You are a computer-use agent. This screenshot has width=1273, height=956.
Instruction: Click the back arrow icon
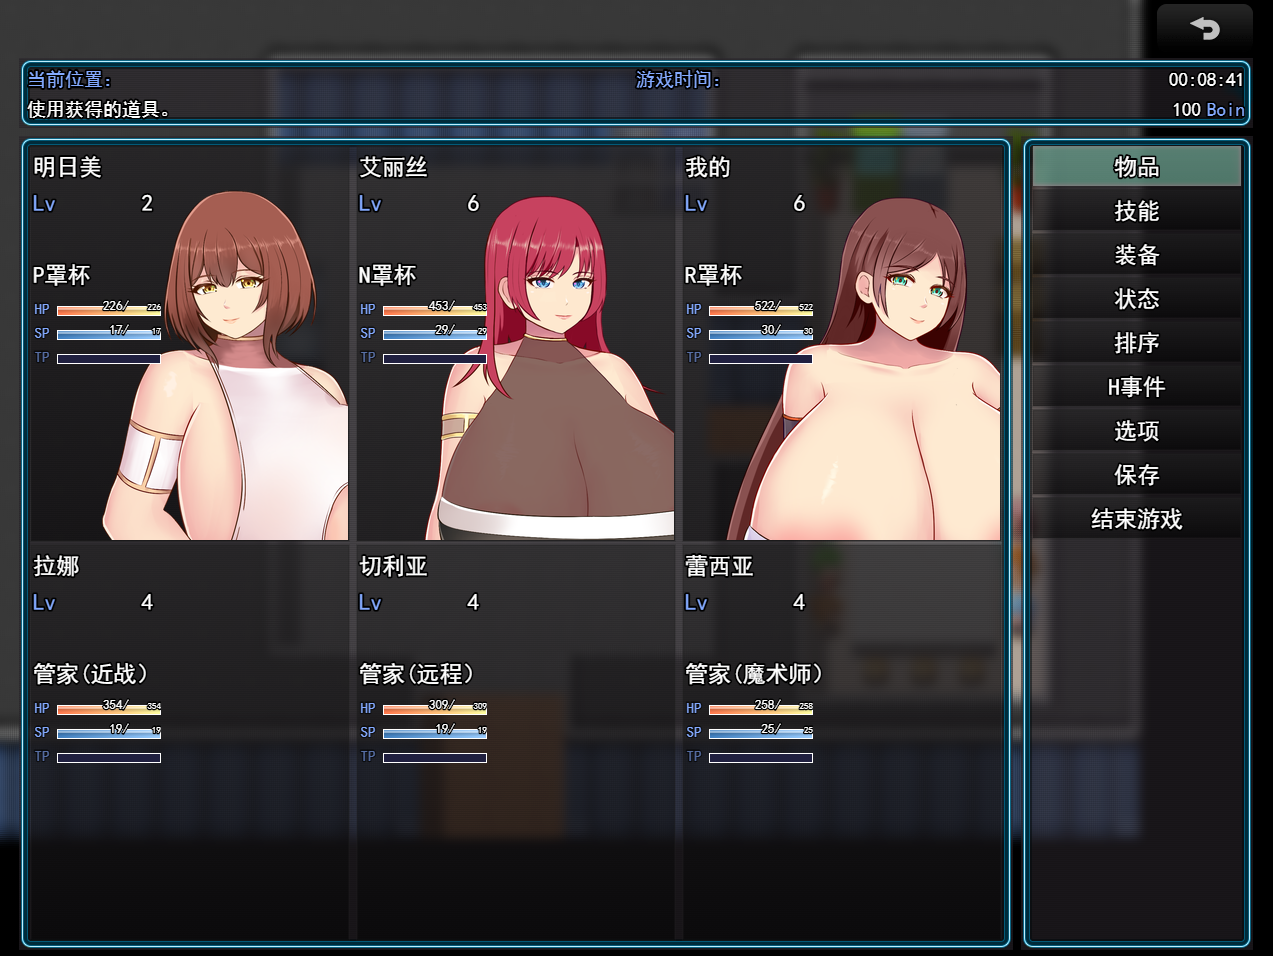click(1204, 28)
